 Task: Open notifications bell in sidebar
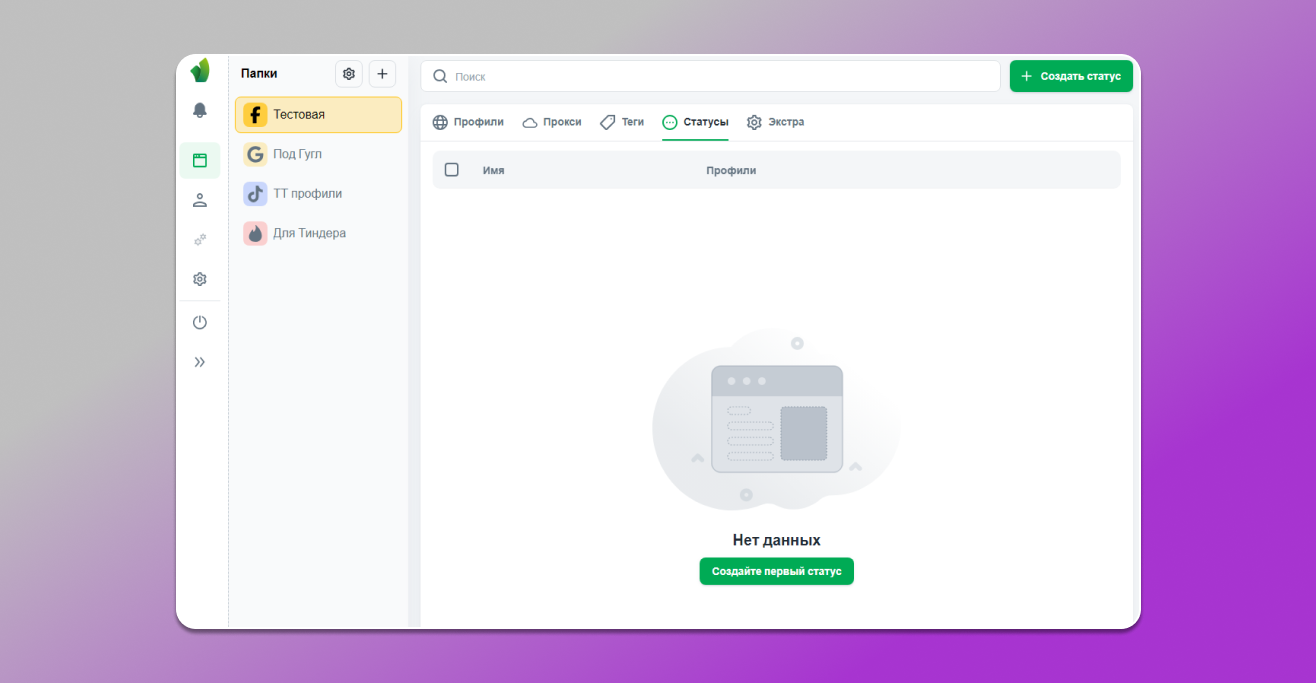point(200,110)
